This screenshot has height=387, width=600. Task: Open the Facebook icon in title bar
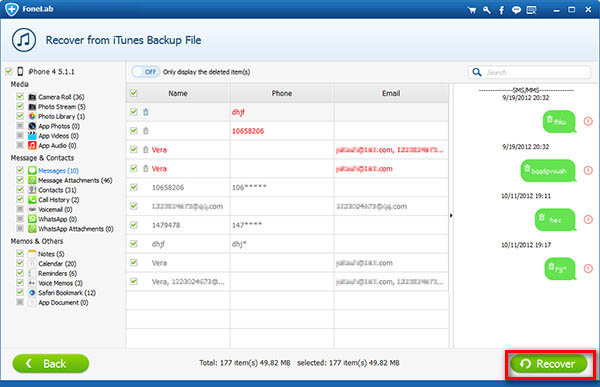[501, 10]
